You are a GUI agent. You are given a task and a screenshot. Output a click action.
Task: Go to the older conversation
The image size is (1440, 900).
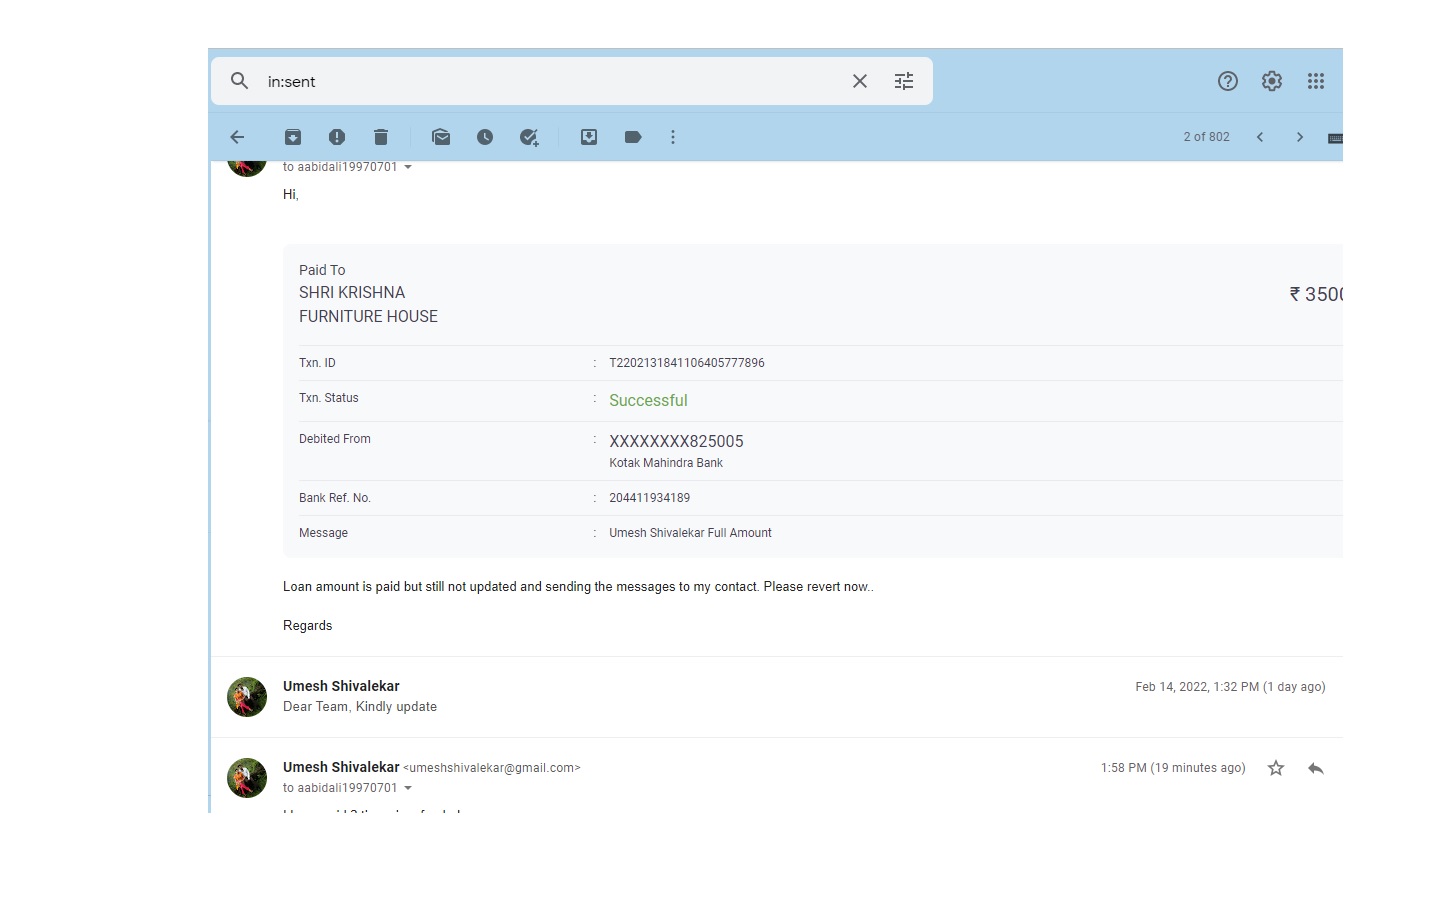point(1300,137)
